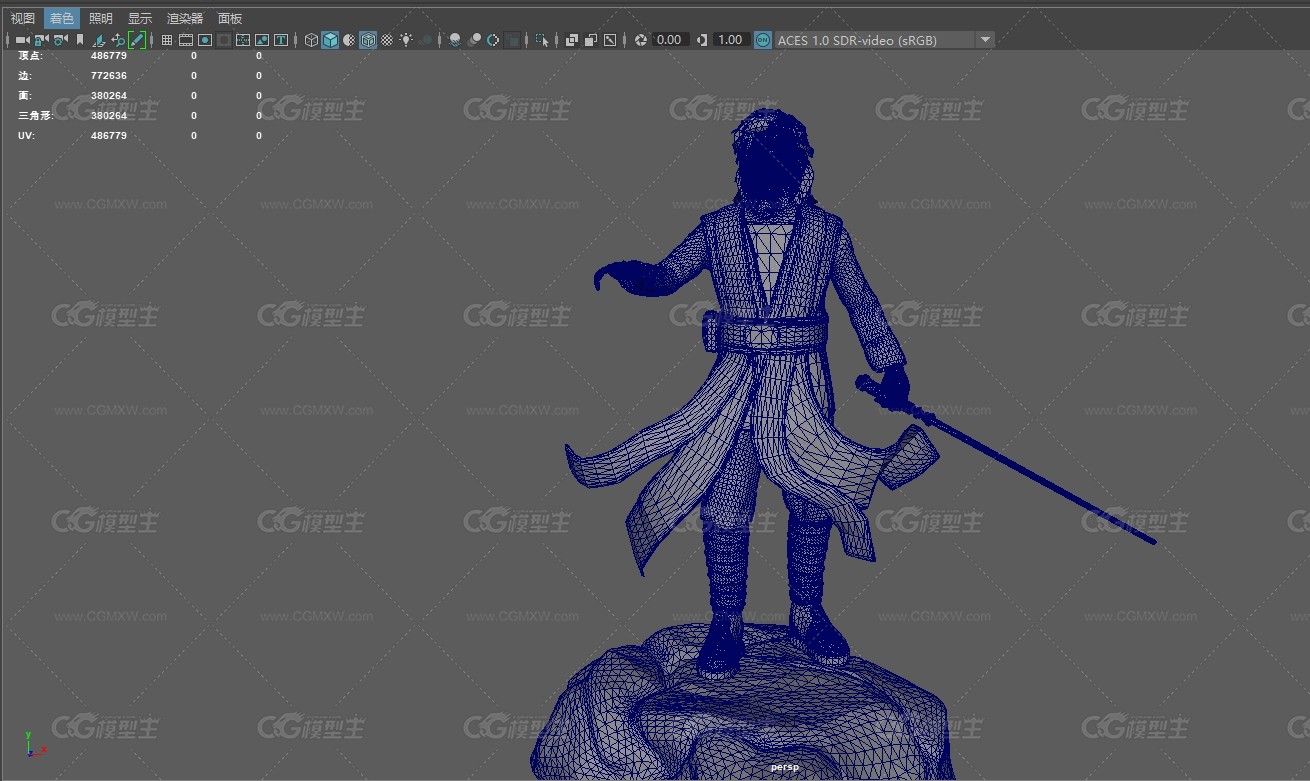Click the Select Camera icon
The height and width of the screenshot is (781, 1310).
22,40
